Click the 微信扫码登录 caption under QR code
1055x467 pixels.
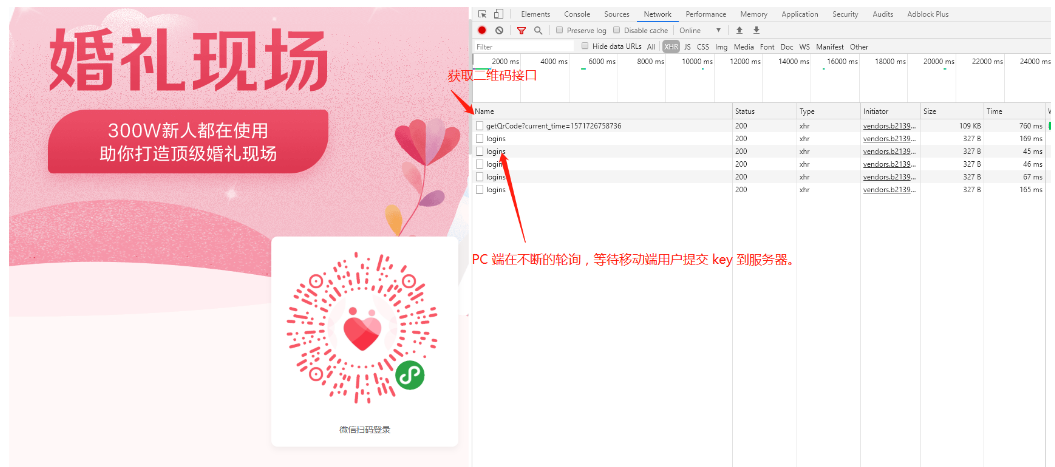364,429
